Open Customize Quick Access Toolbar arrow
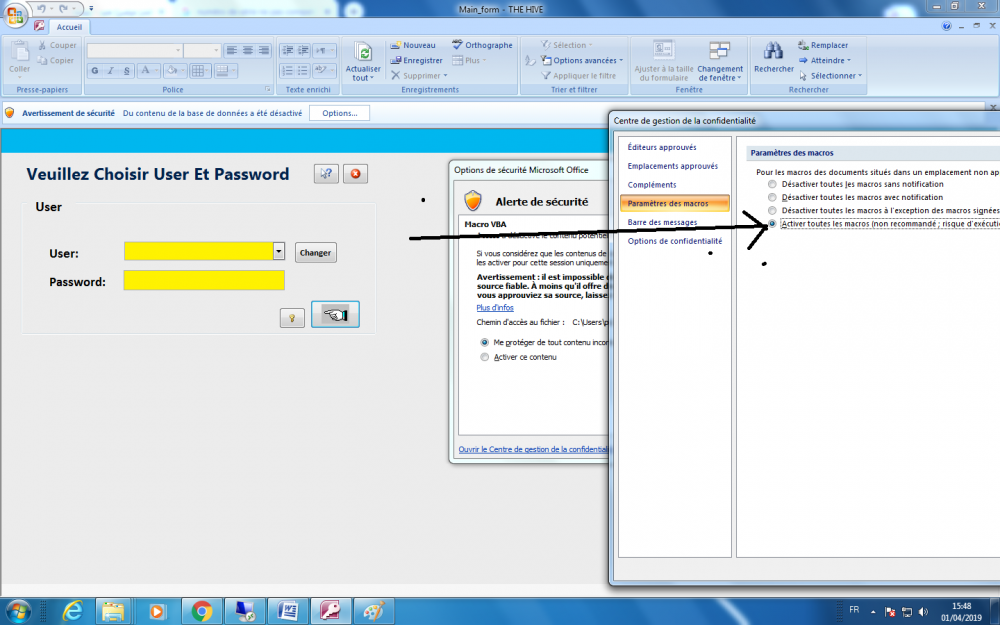 [x=91, y=9]
